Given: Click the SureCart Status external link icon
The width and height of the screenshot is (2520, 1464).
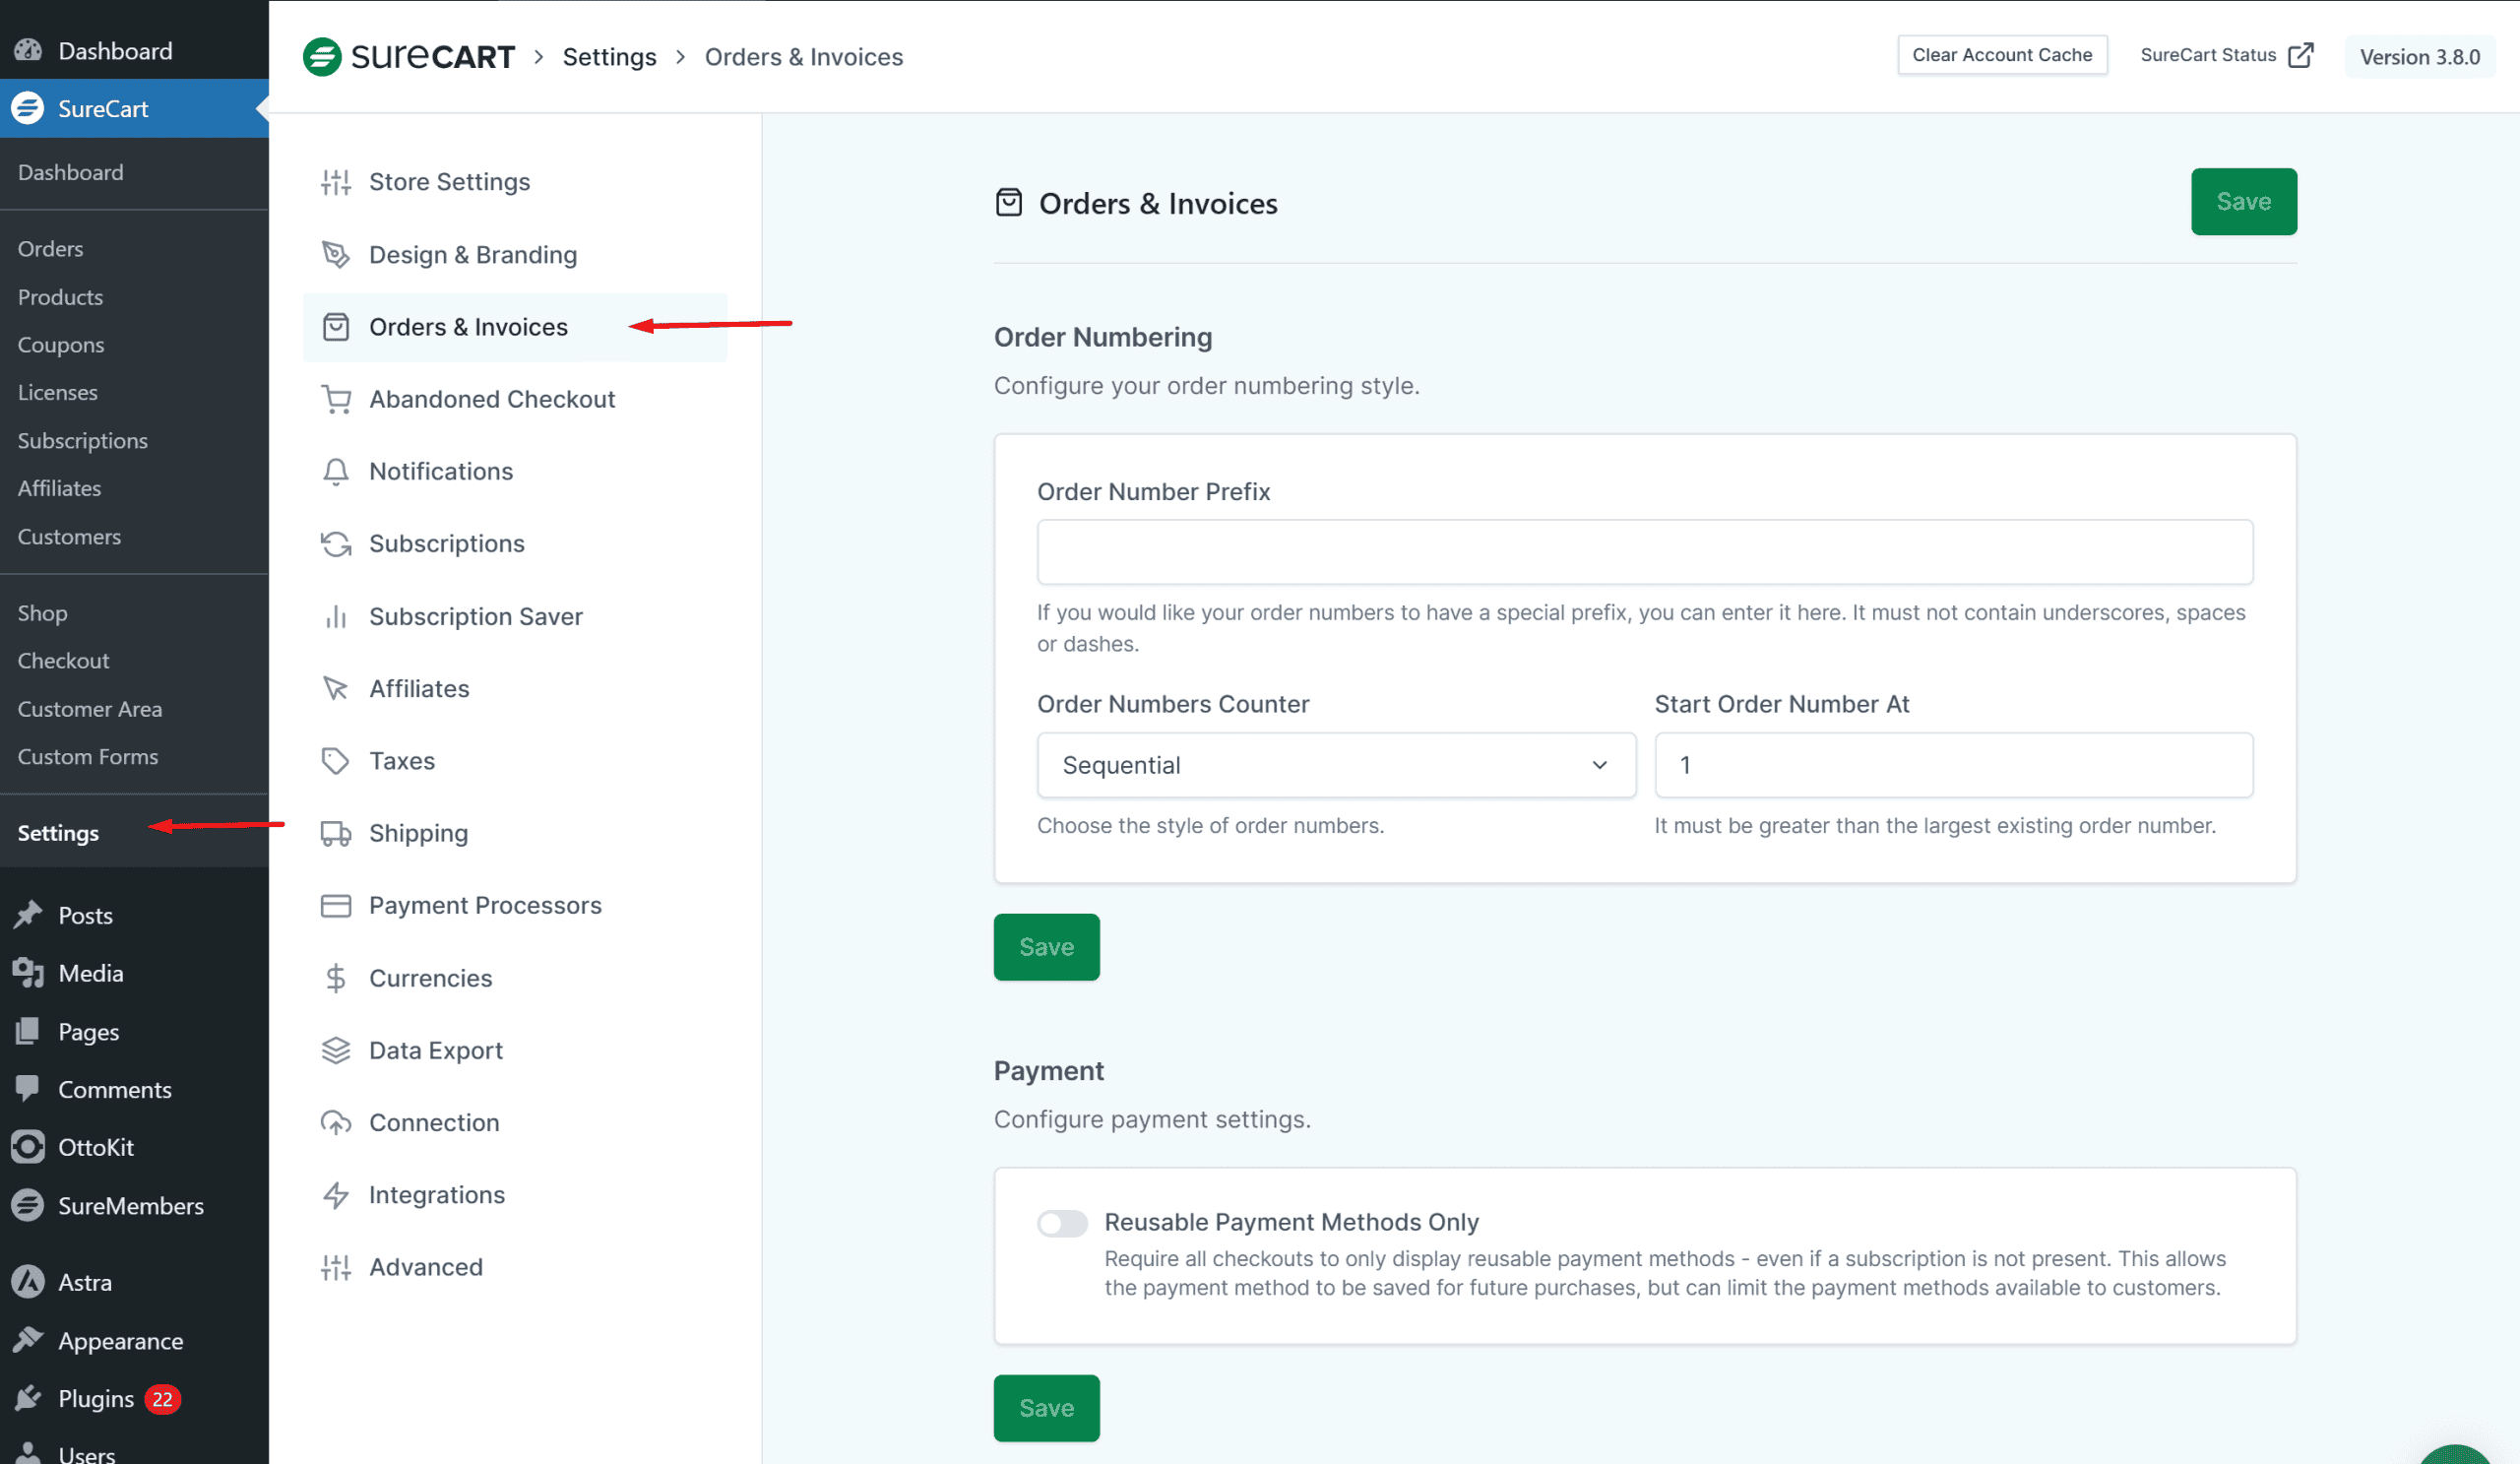Looking at the screenshot, I should tap(2301, 55).
